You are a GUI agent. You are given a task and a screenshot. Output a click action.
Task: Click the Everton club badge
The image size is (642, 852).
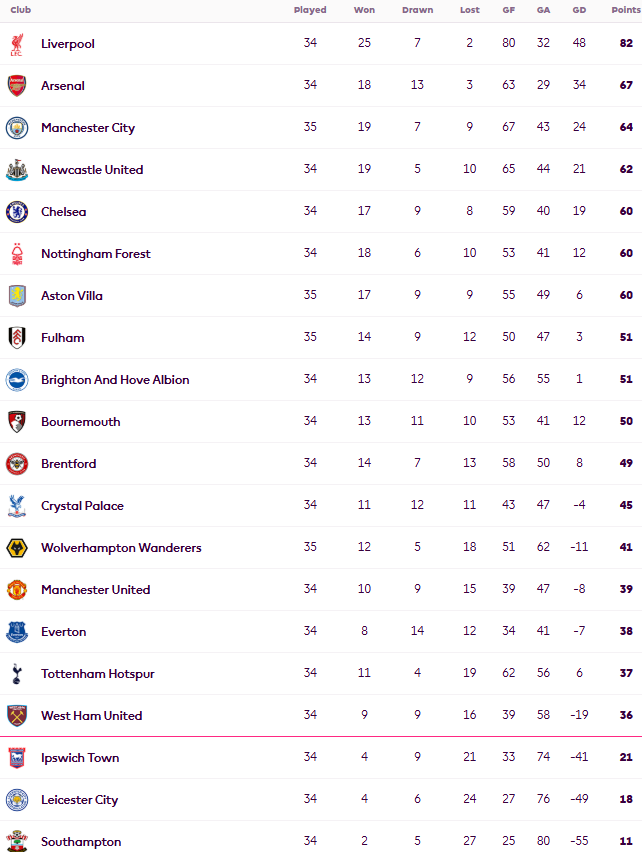tap(17, 632)
